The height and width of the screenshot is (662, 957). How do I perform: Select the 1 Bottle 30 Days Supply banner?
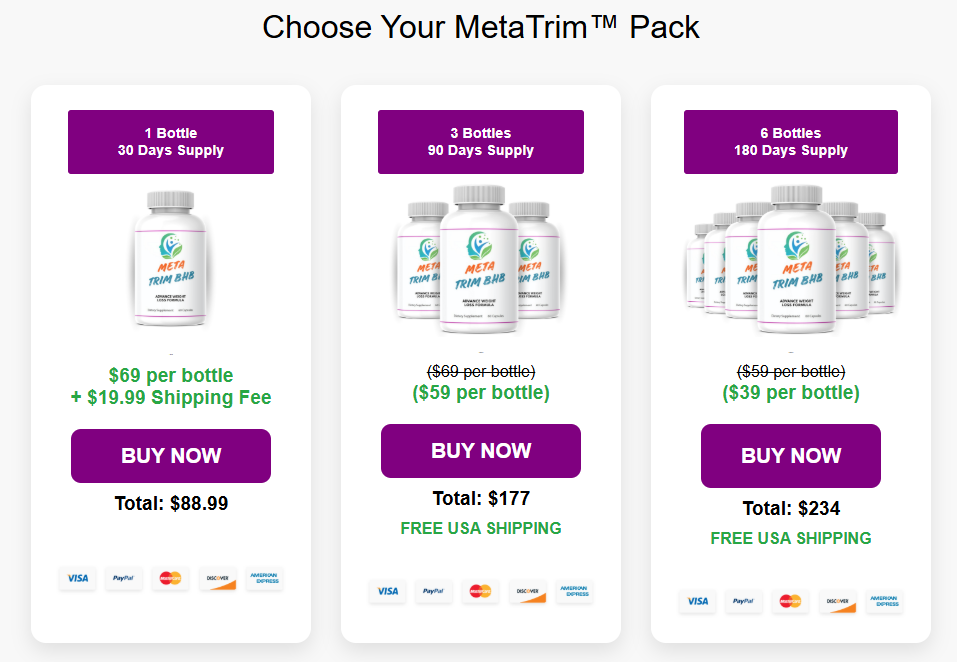tap(170, 142)
